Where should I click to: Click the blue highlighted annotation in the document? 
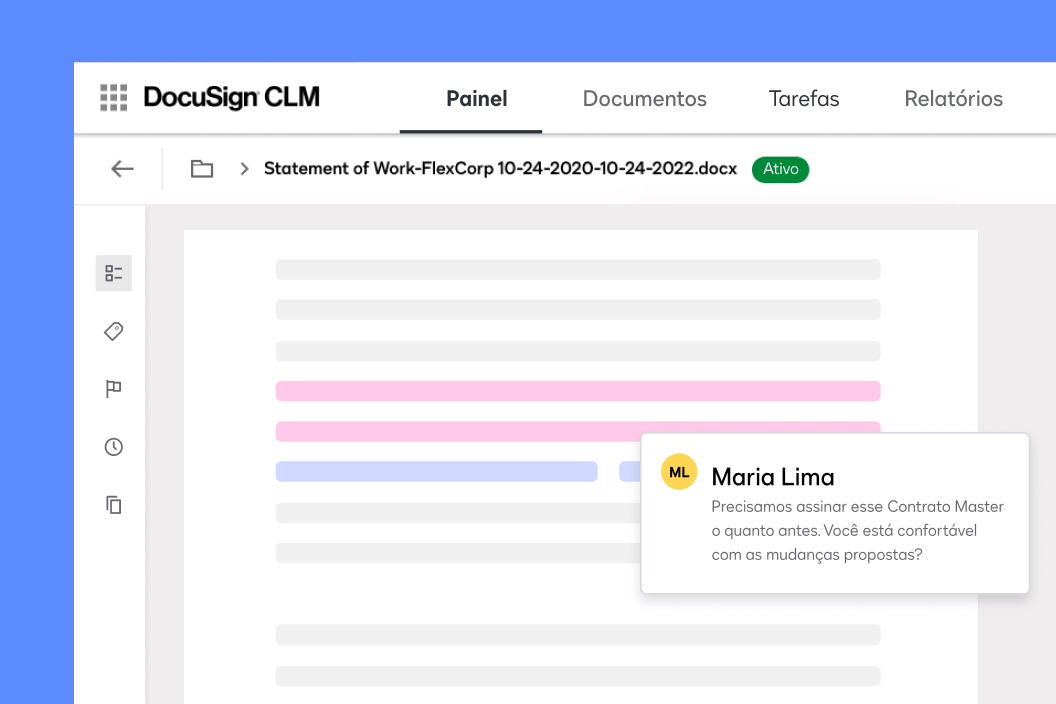(436, 471)
